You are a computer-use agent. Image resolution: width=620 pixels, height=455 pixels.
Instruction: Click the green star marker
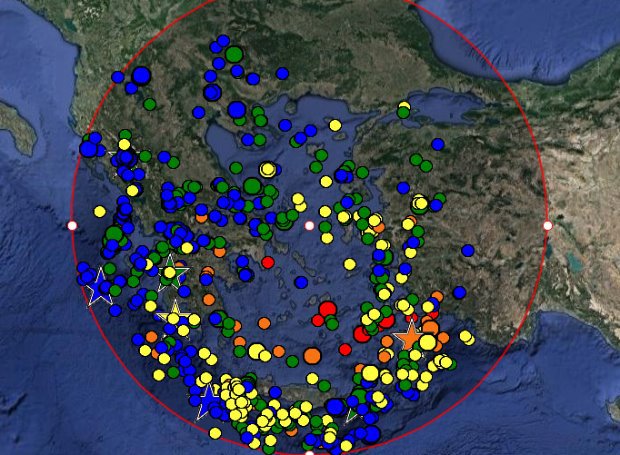click(170, 271)
